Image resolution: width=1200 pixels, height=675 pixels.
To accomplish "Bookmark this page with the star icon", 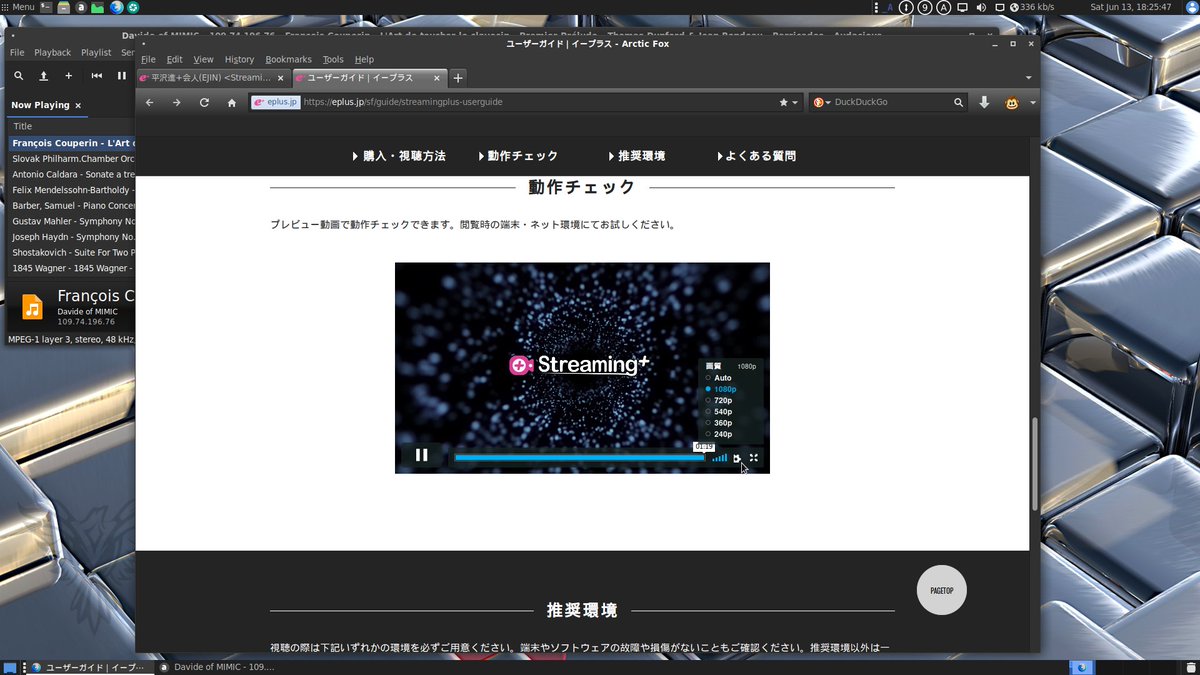I will [x=784, y=102].
